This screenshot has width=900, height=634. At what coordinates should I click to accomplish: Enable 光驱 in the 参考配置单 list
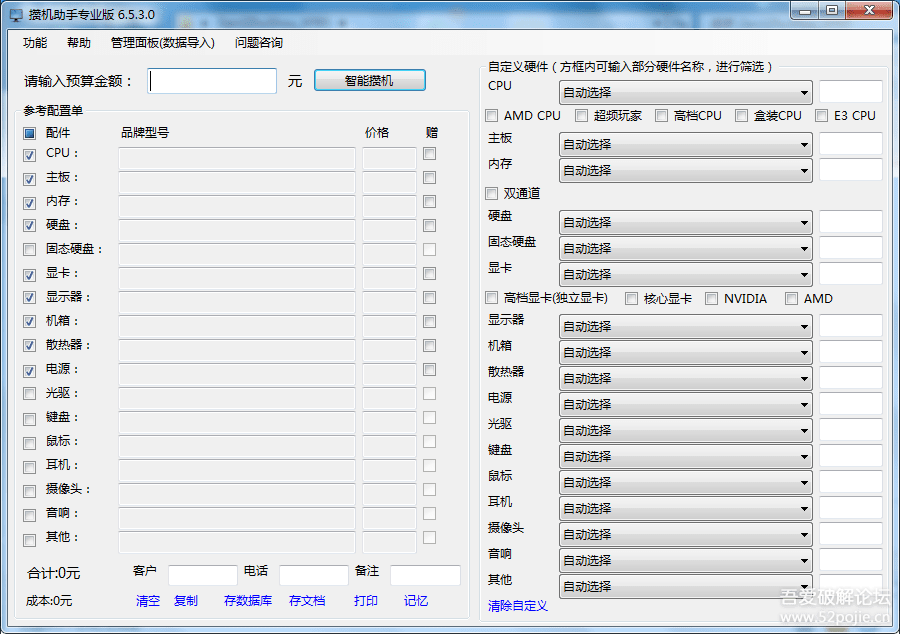(x=31, y=393)
